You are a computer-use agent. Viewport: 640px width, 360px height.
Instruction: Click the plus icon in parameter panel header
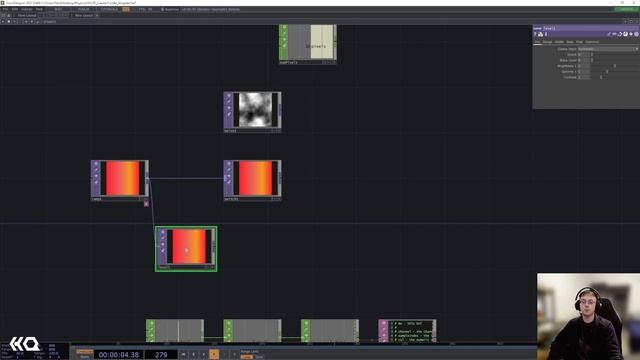631,34
